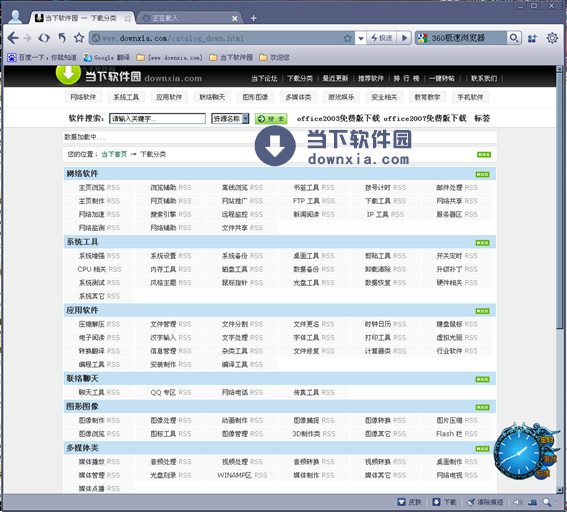The height and width of the screenshot is (512, 567).
Task: Open the [www.downxia.com] bookmark folder
Action: coord(170,57)
